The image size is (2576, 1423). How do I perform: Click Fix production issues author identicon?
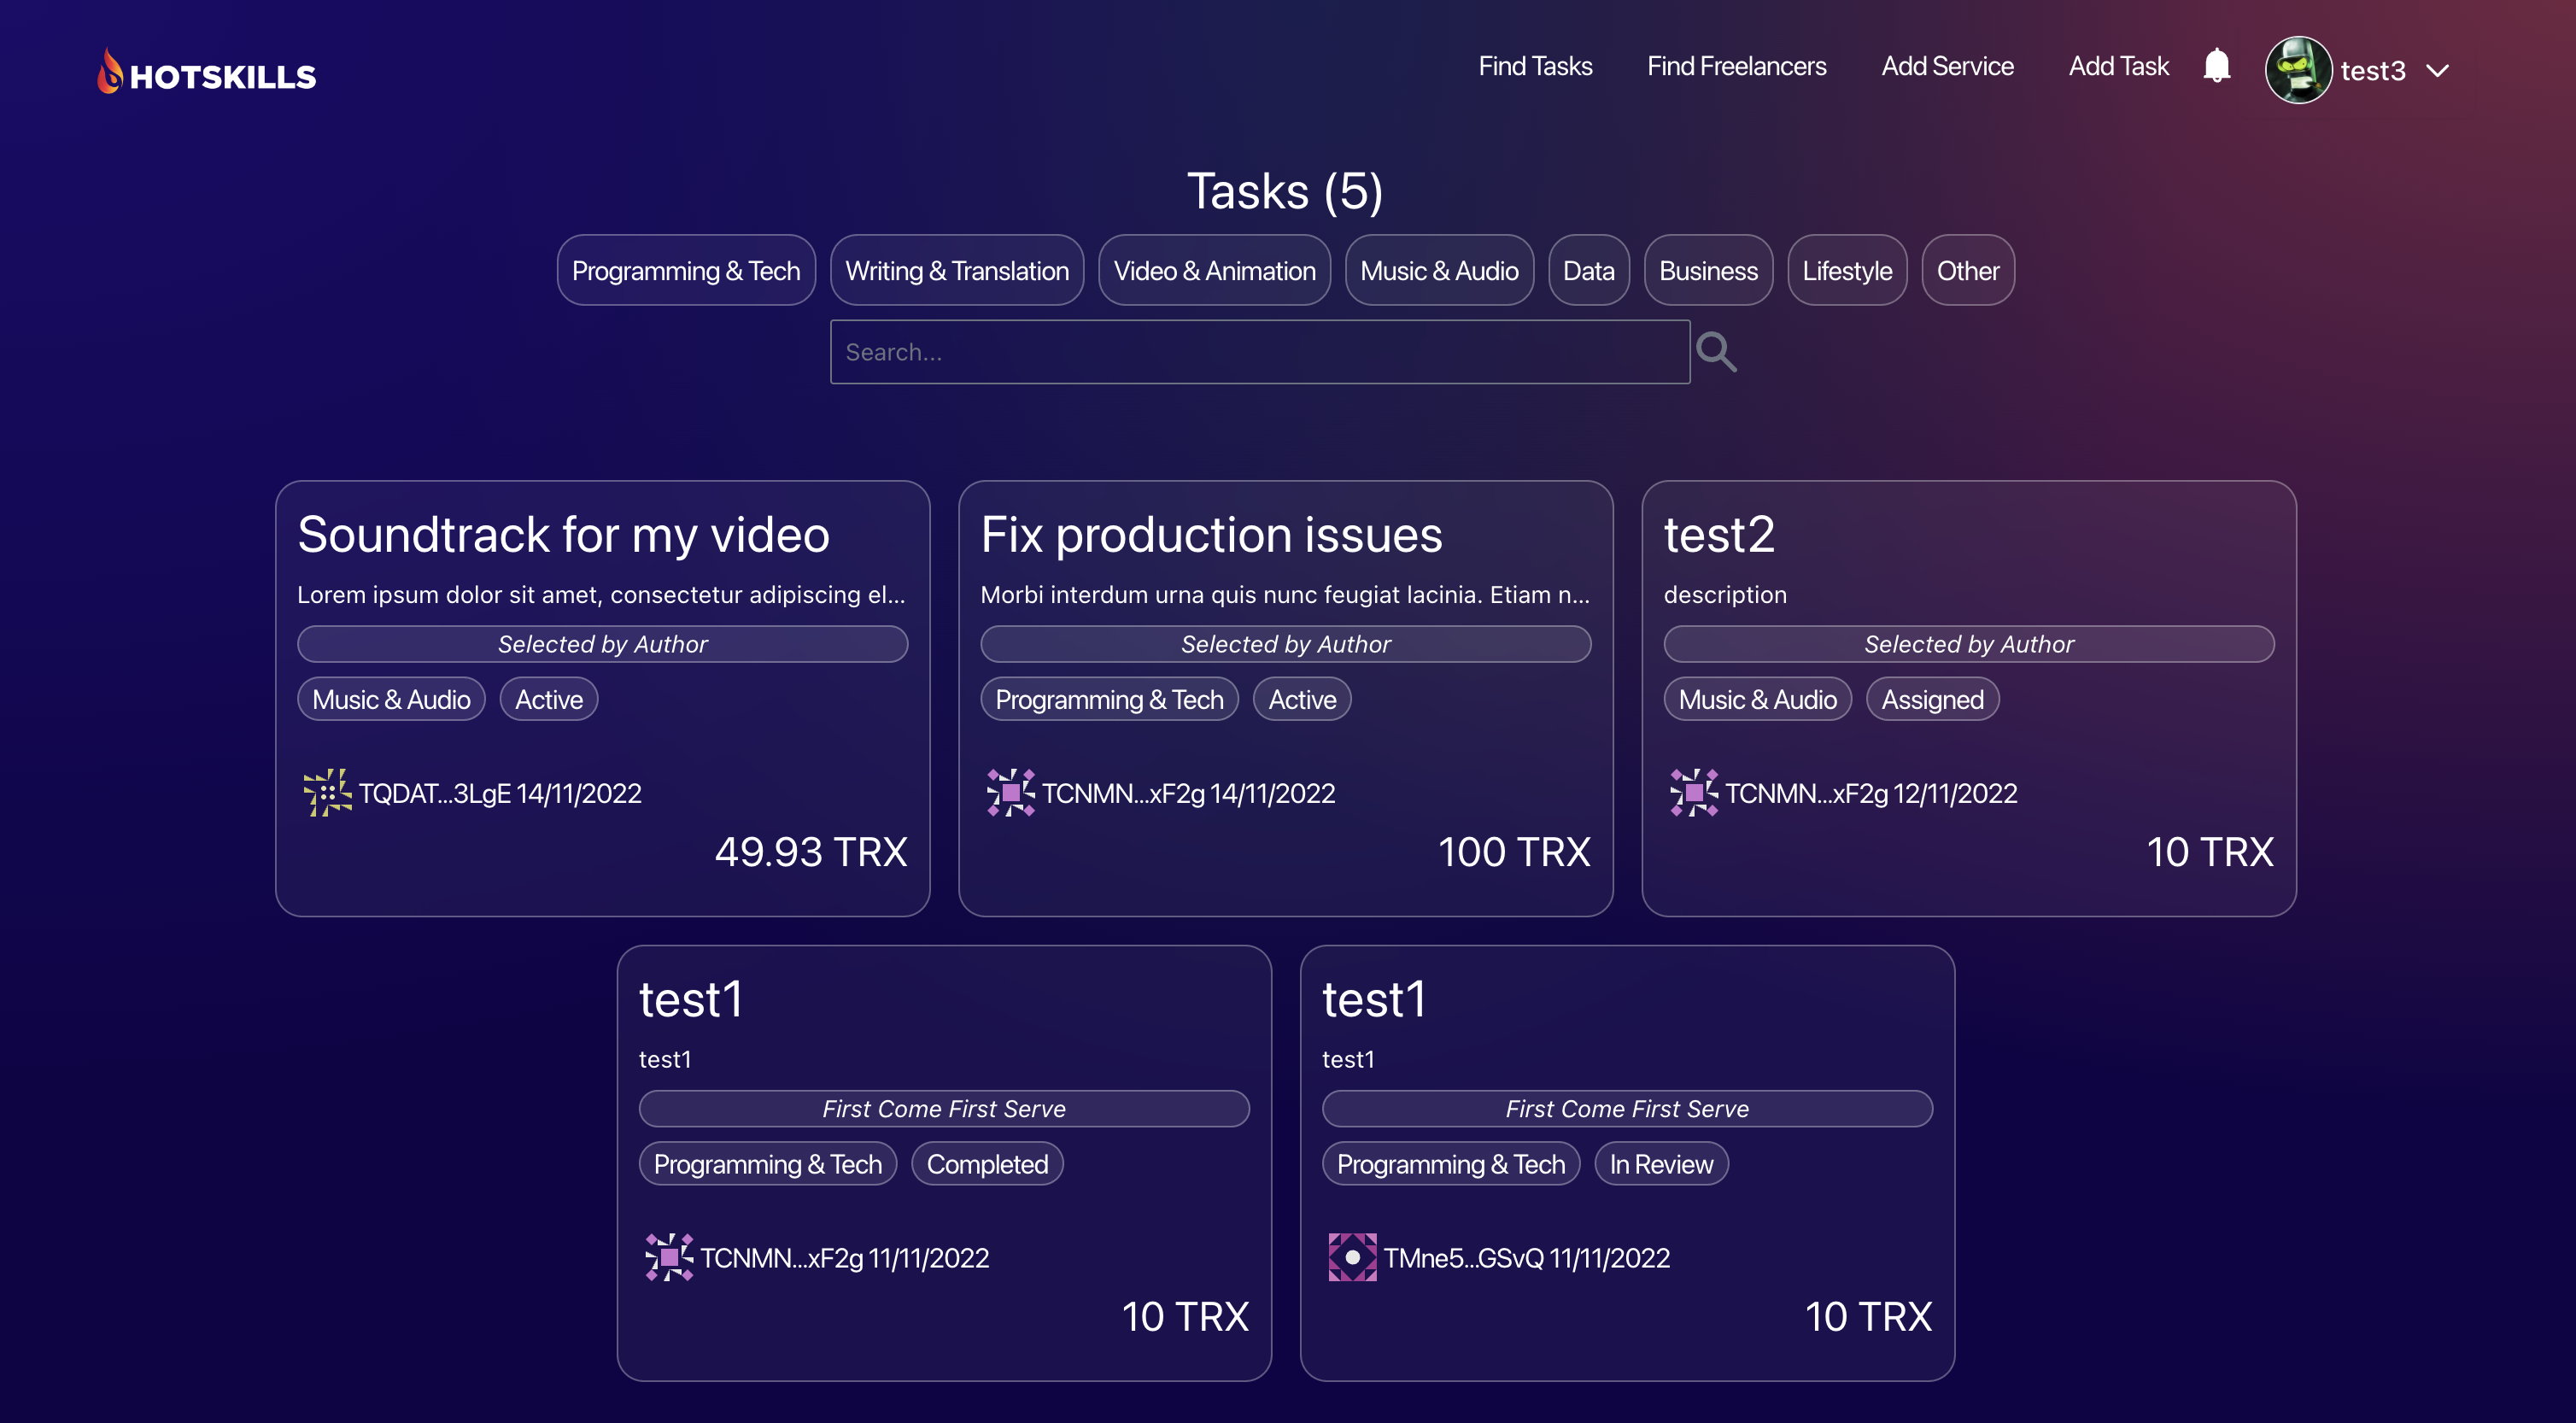coord(1010,793)
